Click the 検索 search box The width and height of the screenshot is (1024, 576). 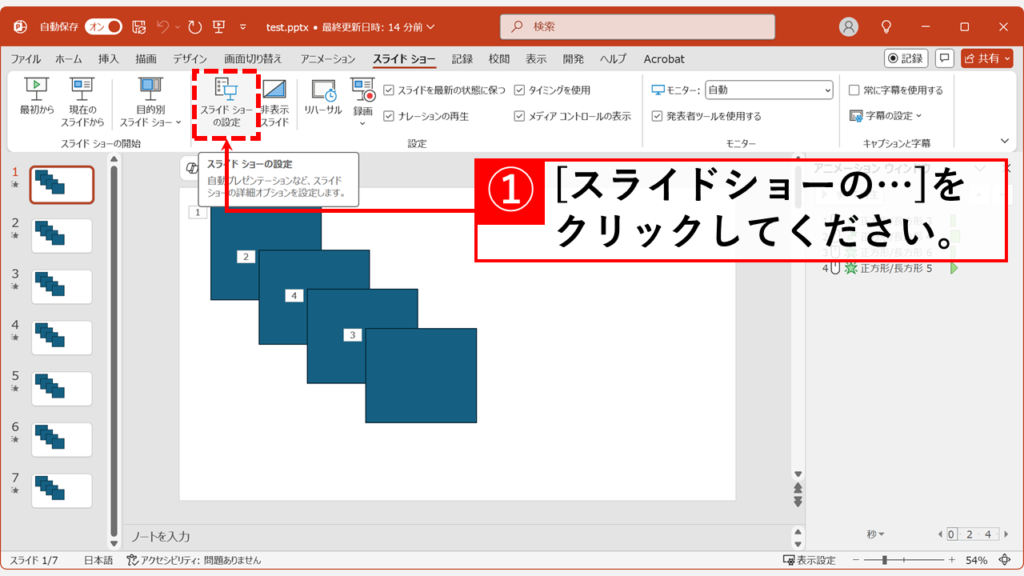point(637,27)
